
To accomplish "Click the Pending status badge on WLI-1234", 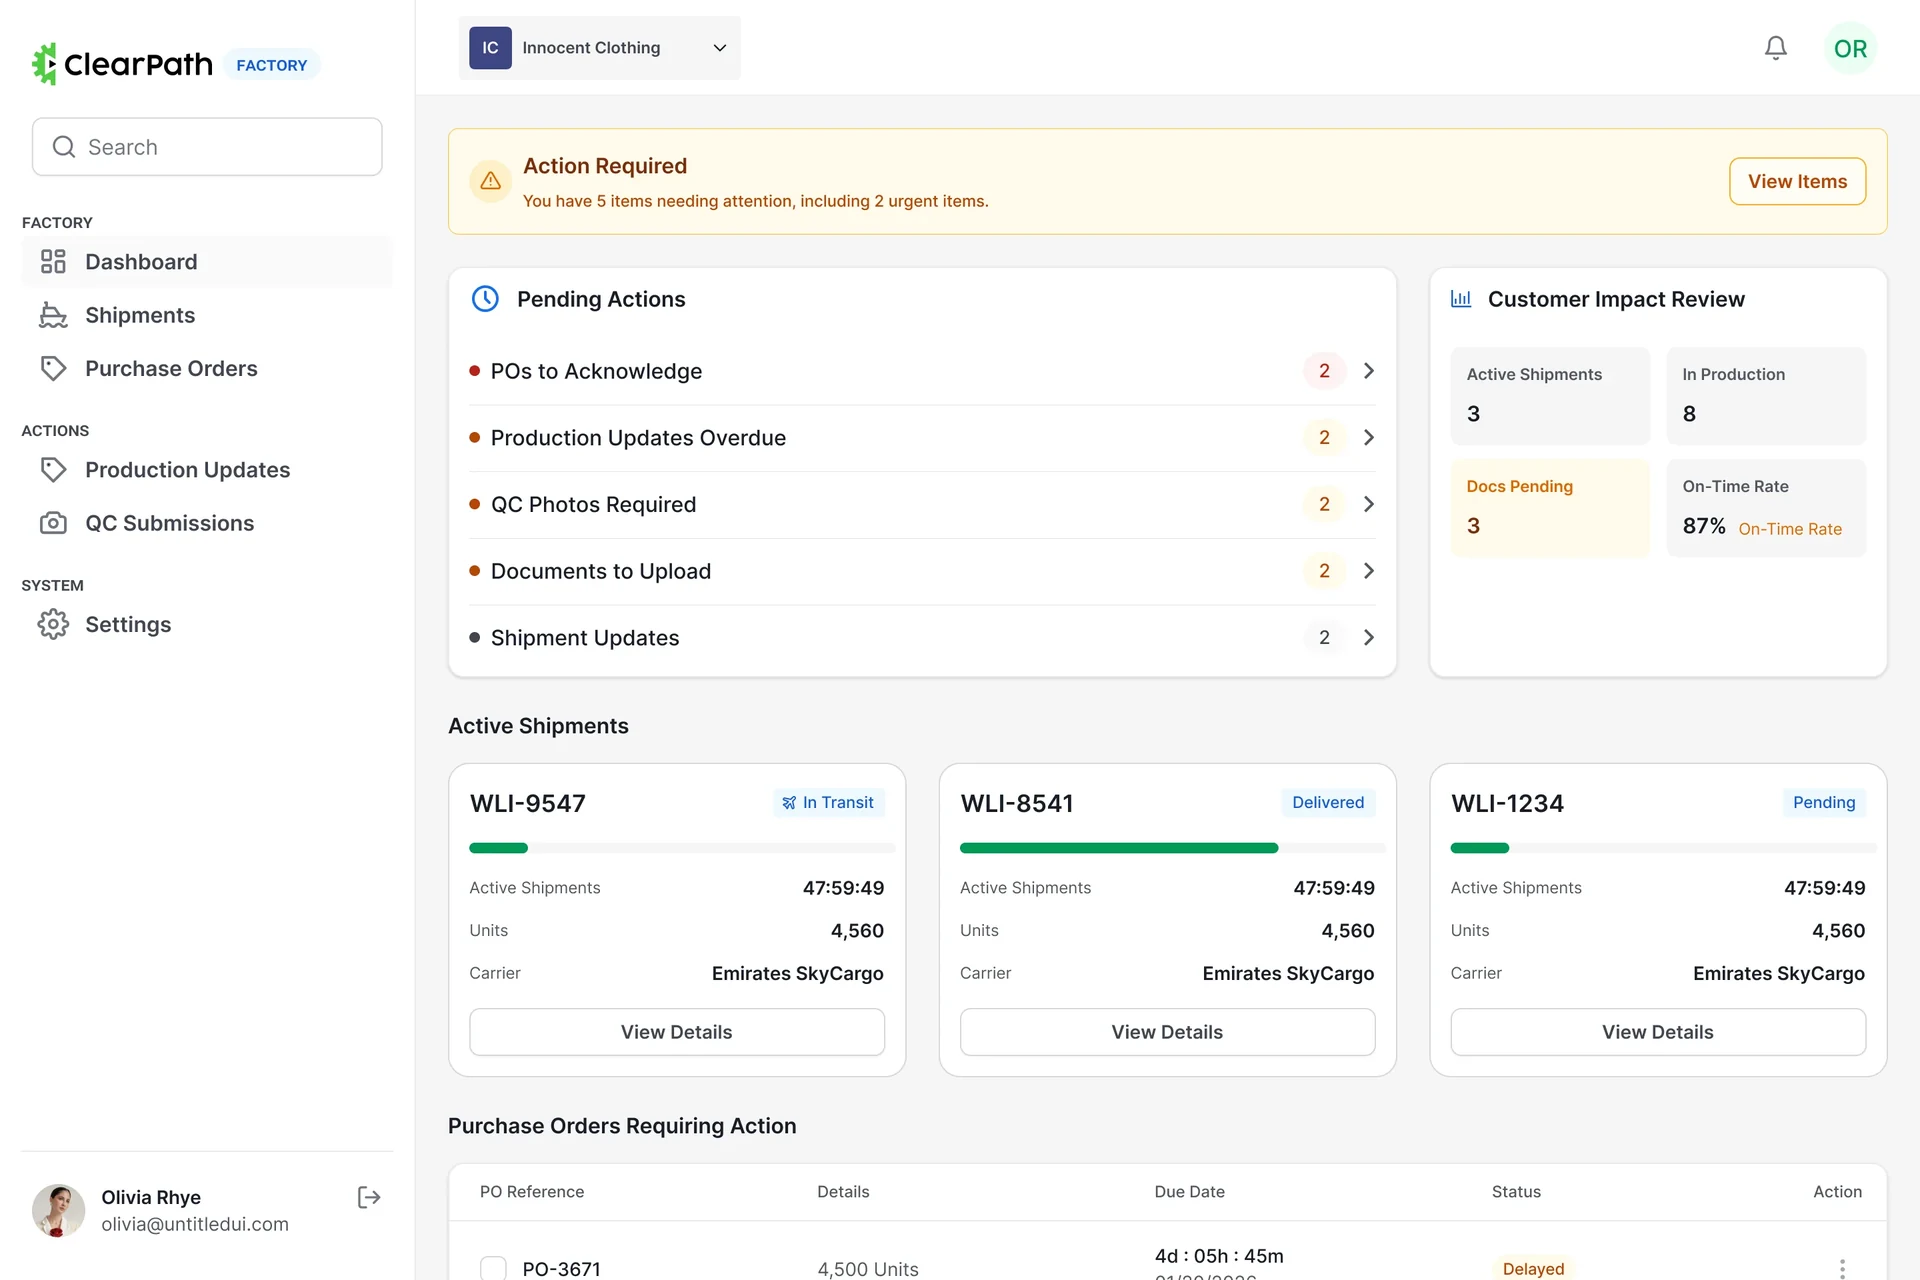I will click(1824, 802).
